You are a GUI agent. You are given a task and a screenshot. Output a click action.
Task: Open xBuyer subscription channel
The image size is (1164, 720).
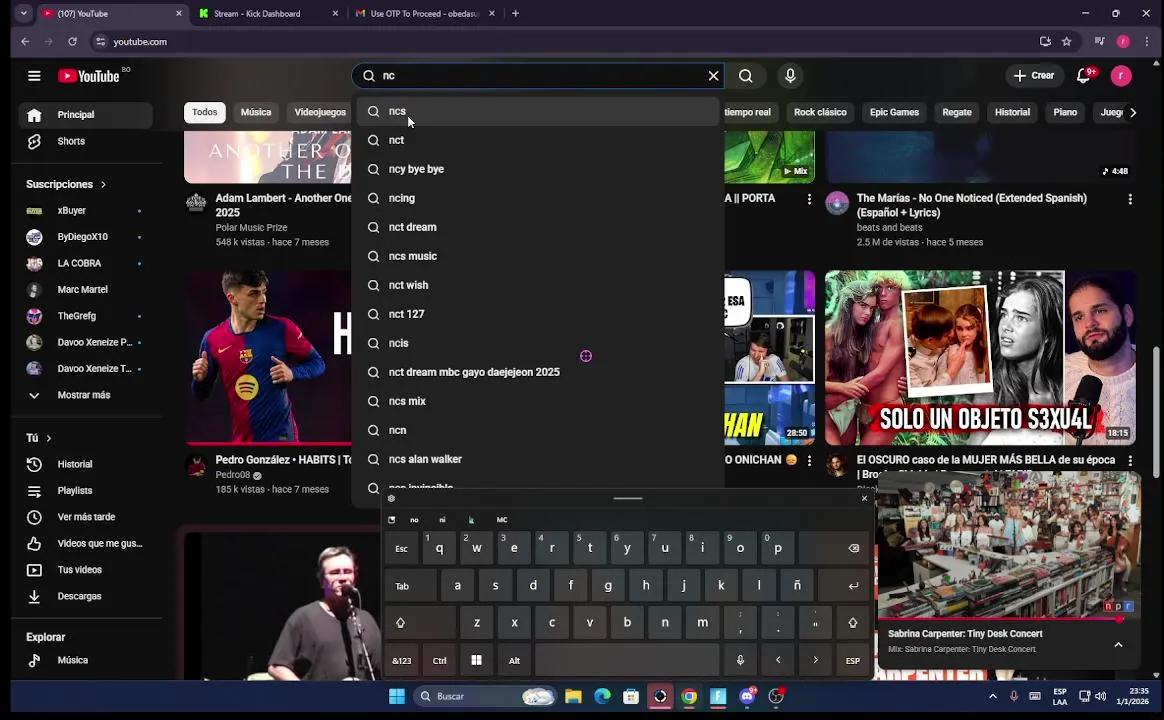(x=85, y=211)
